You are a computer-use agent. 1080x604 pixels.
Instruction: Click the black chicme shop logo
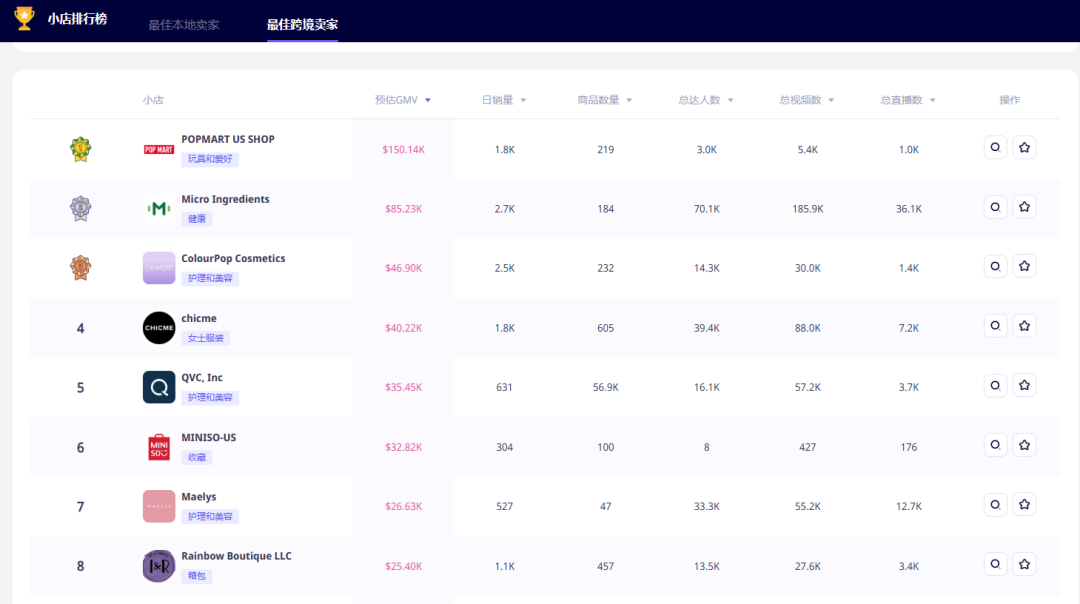159,328
